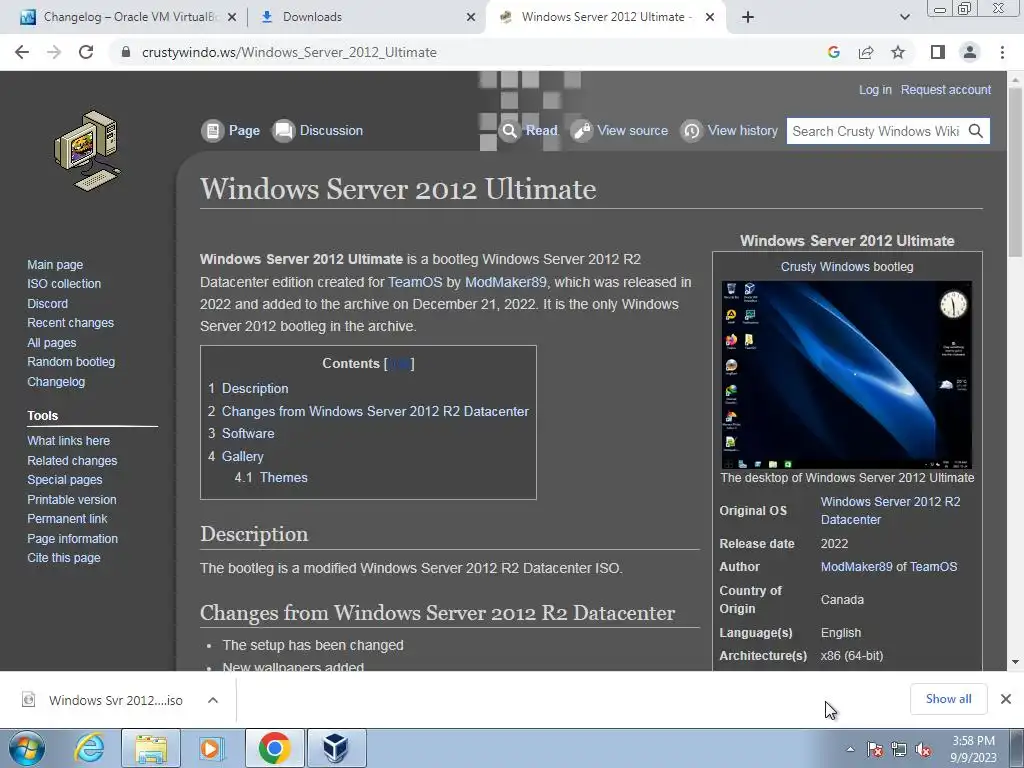Switch to the Downloads tab
Viewport: 1024px width, 768px height.
pyautogui.click(x=366, y=17)
